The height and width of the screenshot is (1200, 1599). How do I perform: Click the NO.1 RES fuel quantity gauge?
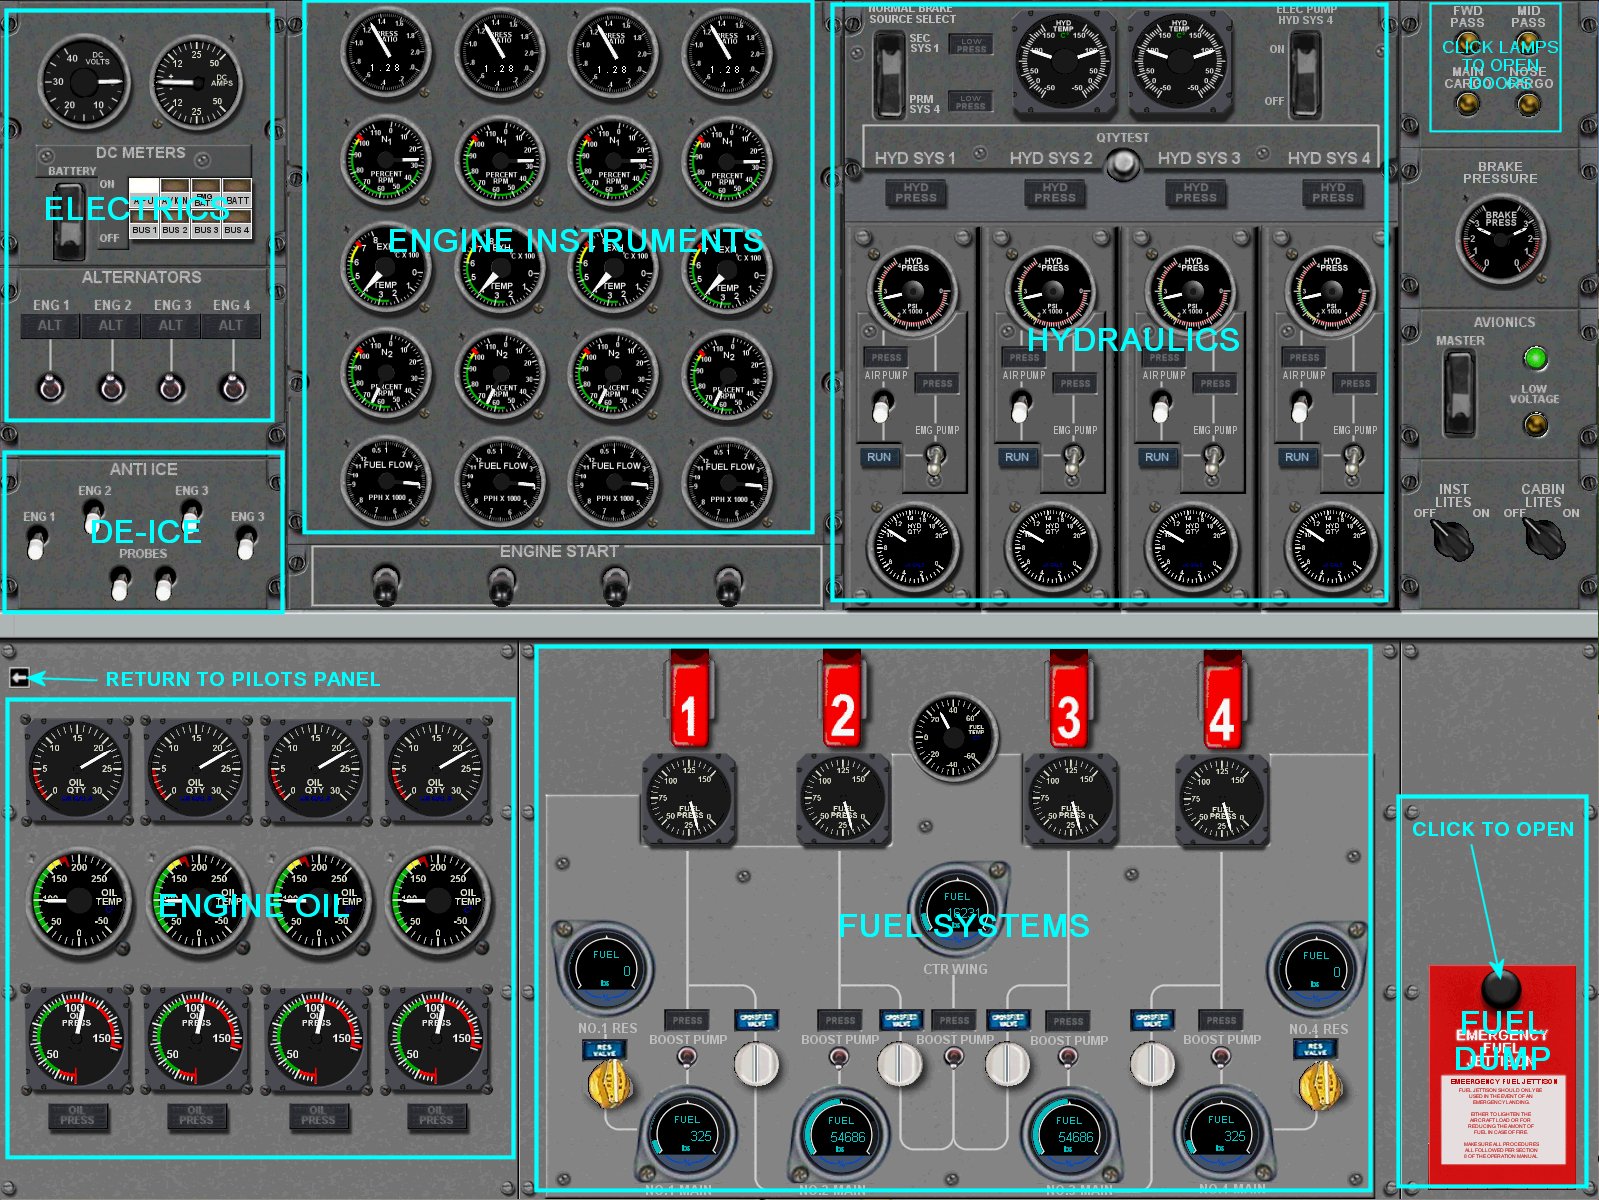[603, 968]
